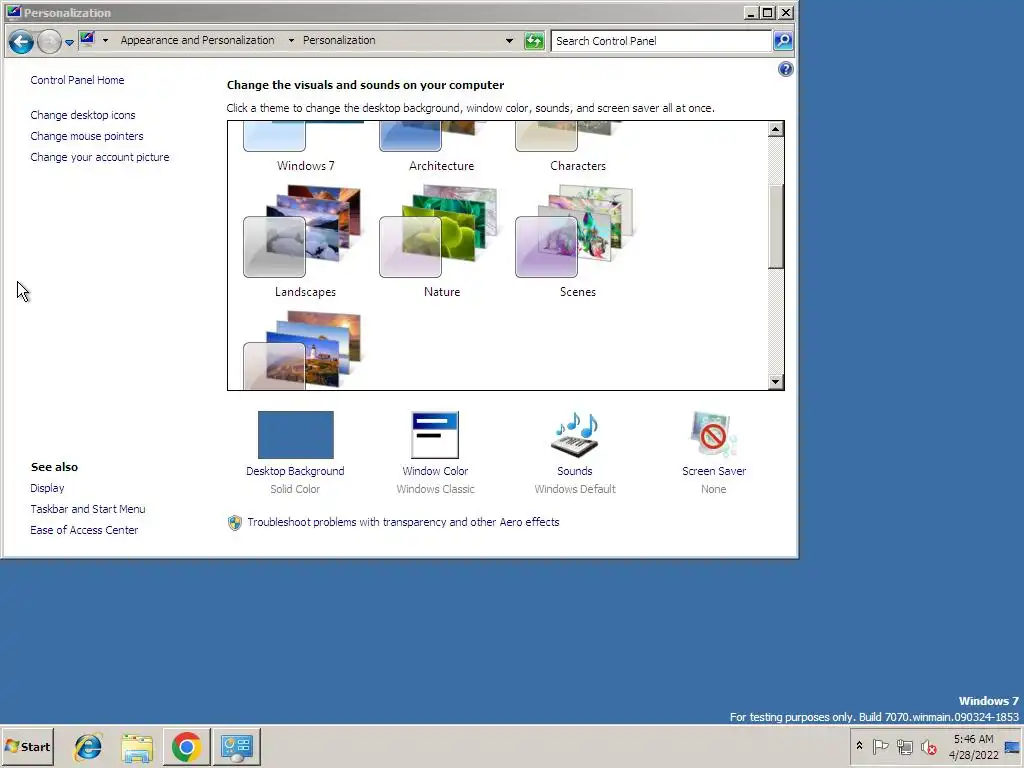Viewport: 1024px width, 768px height.
Task: Click the Window Color label
Action: [435, 471]
